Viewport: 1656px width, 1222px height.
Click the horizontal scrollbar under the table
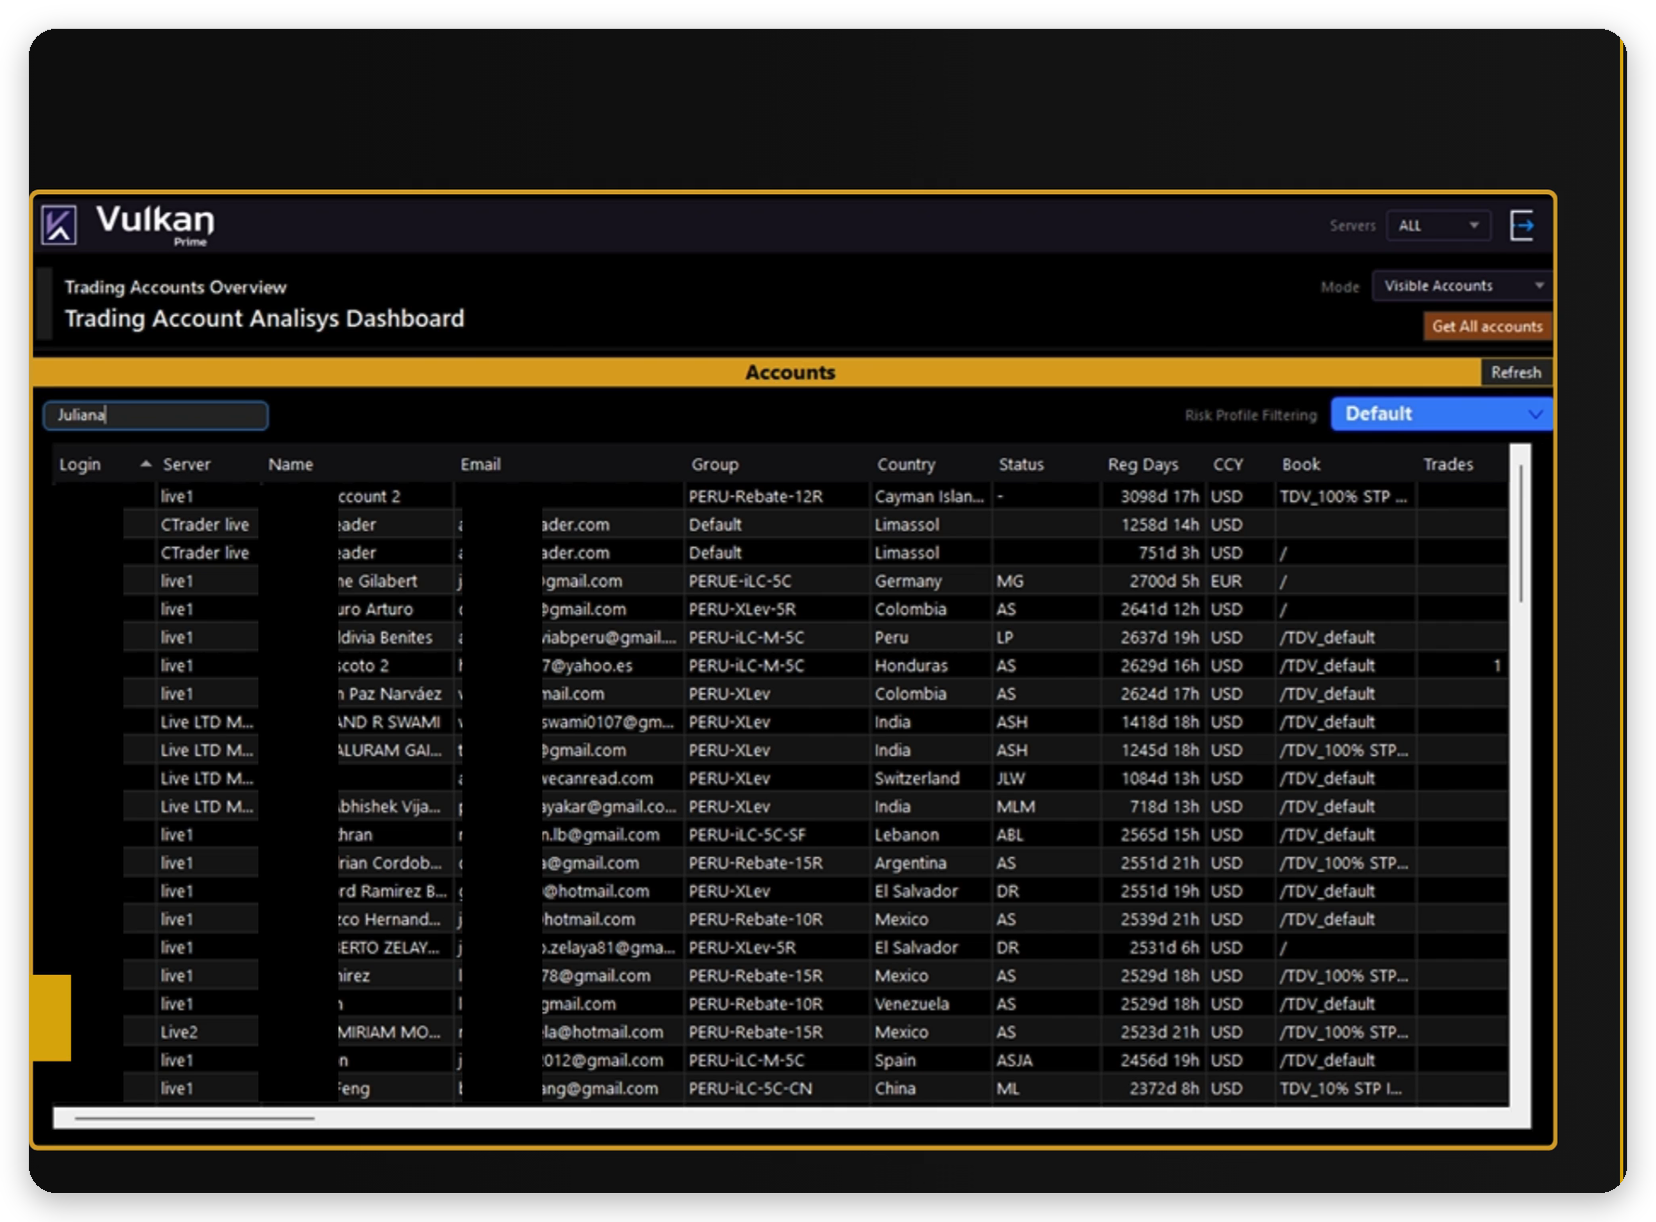coord(194,1118)
